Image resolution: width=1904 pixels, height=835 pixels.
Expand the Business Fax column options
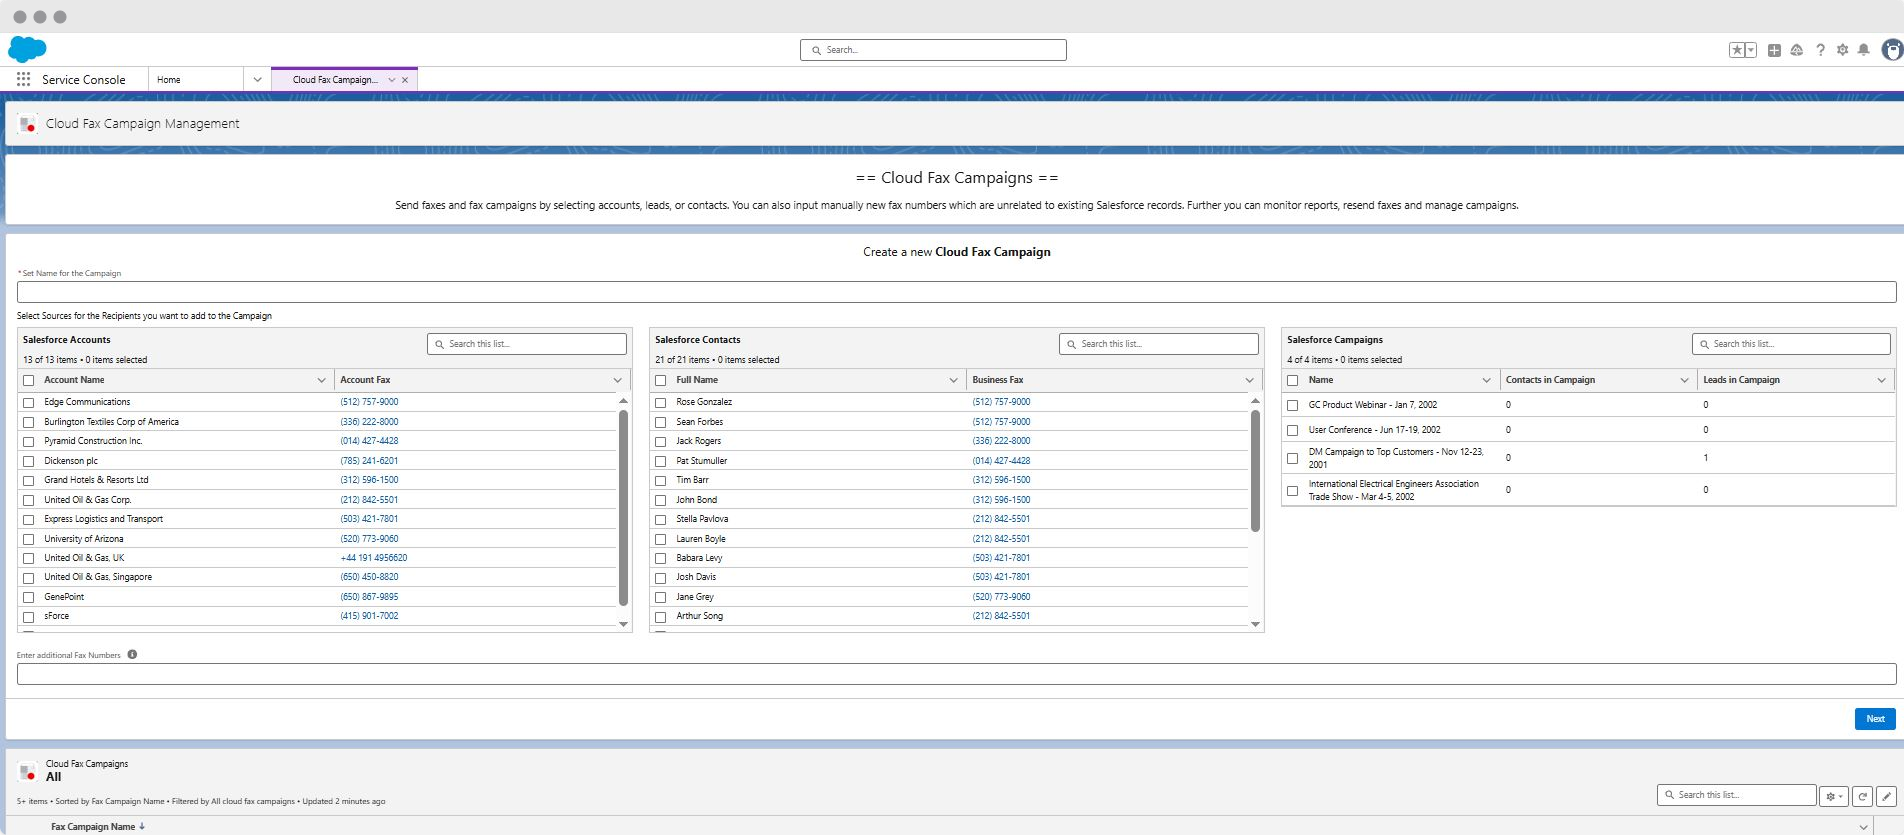pos(1249,380)
